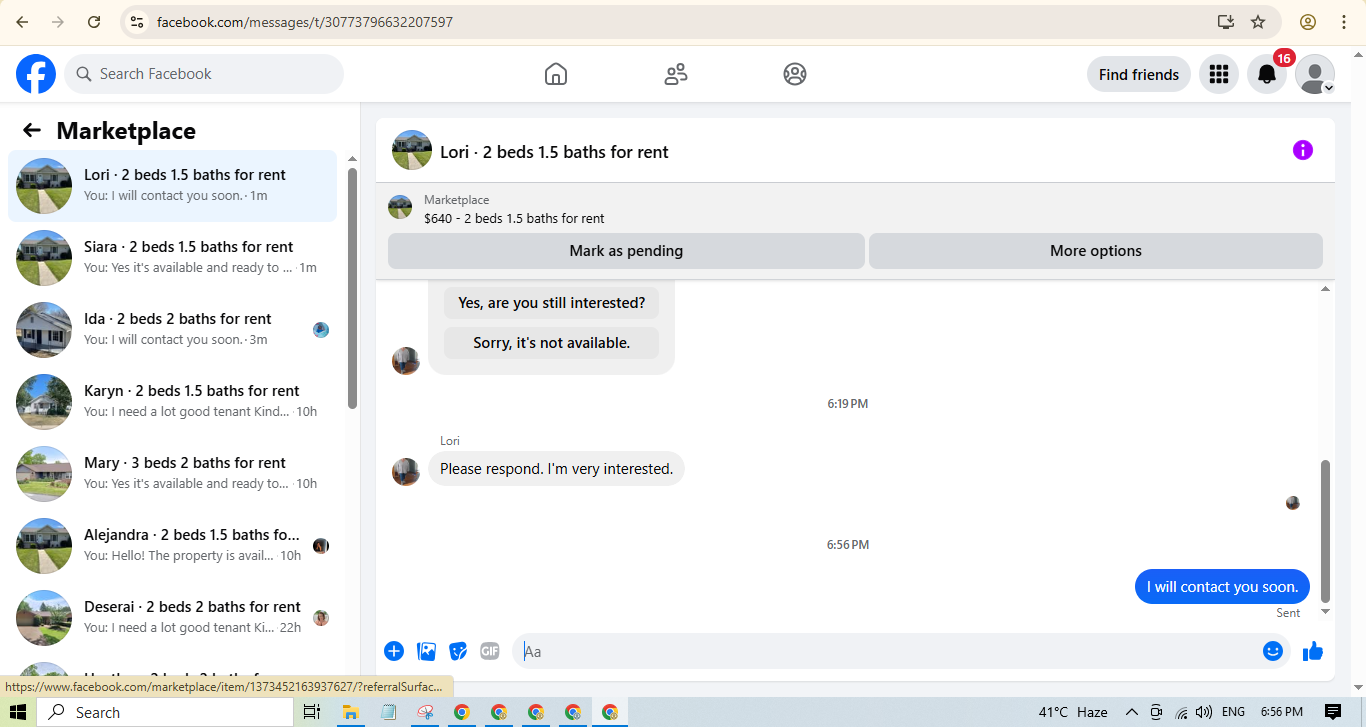Open the Windows Action Center
Image resolution: width=1366 pixels, height=727 pixels.
(x=1332, y=712)
